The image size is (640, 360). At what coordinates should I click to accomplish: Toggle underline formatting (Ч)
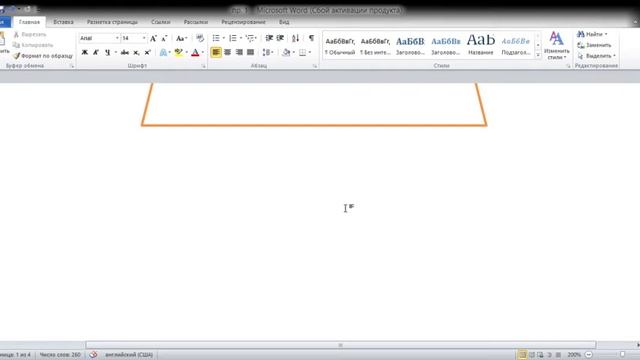click(107, 52)
